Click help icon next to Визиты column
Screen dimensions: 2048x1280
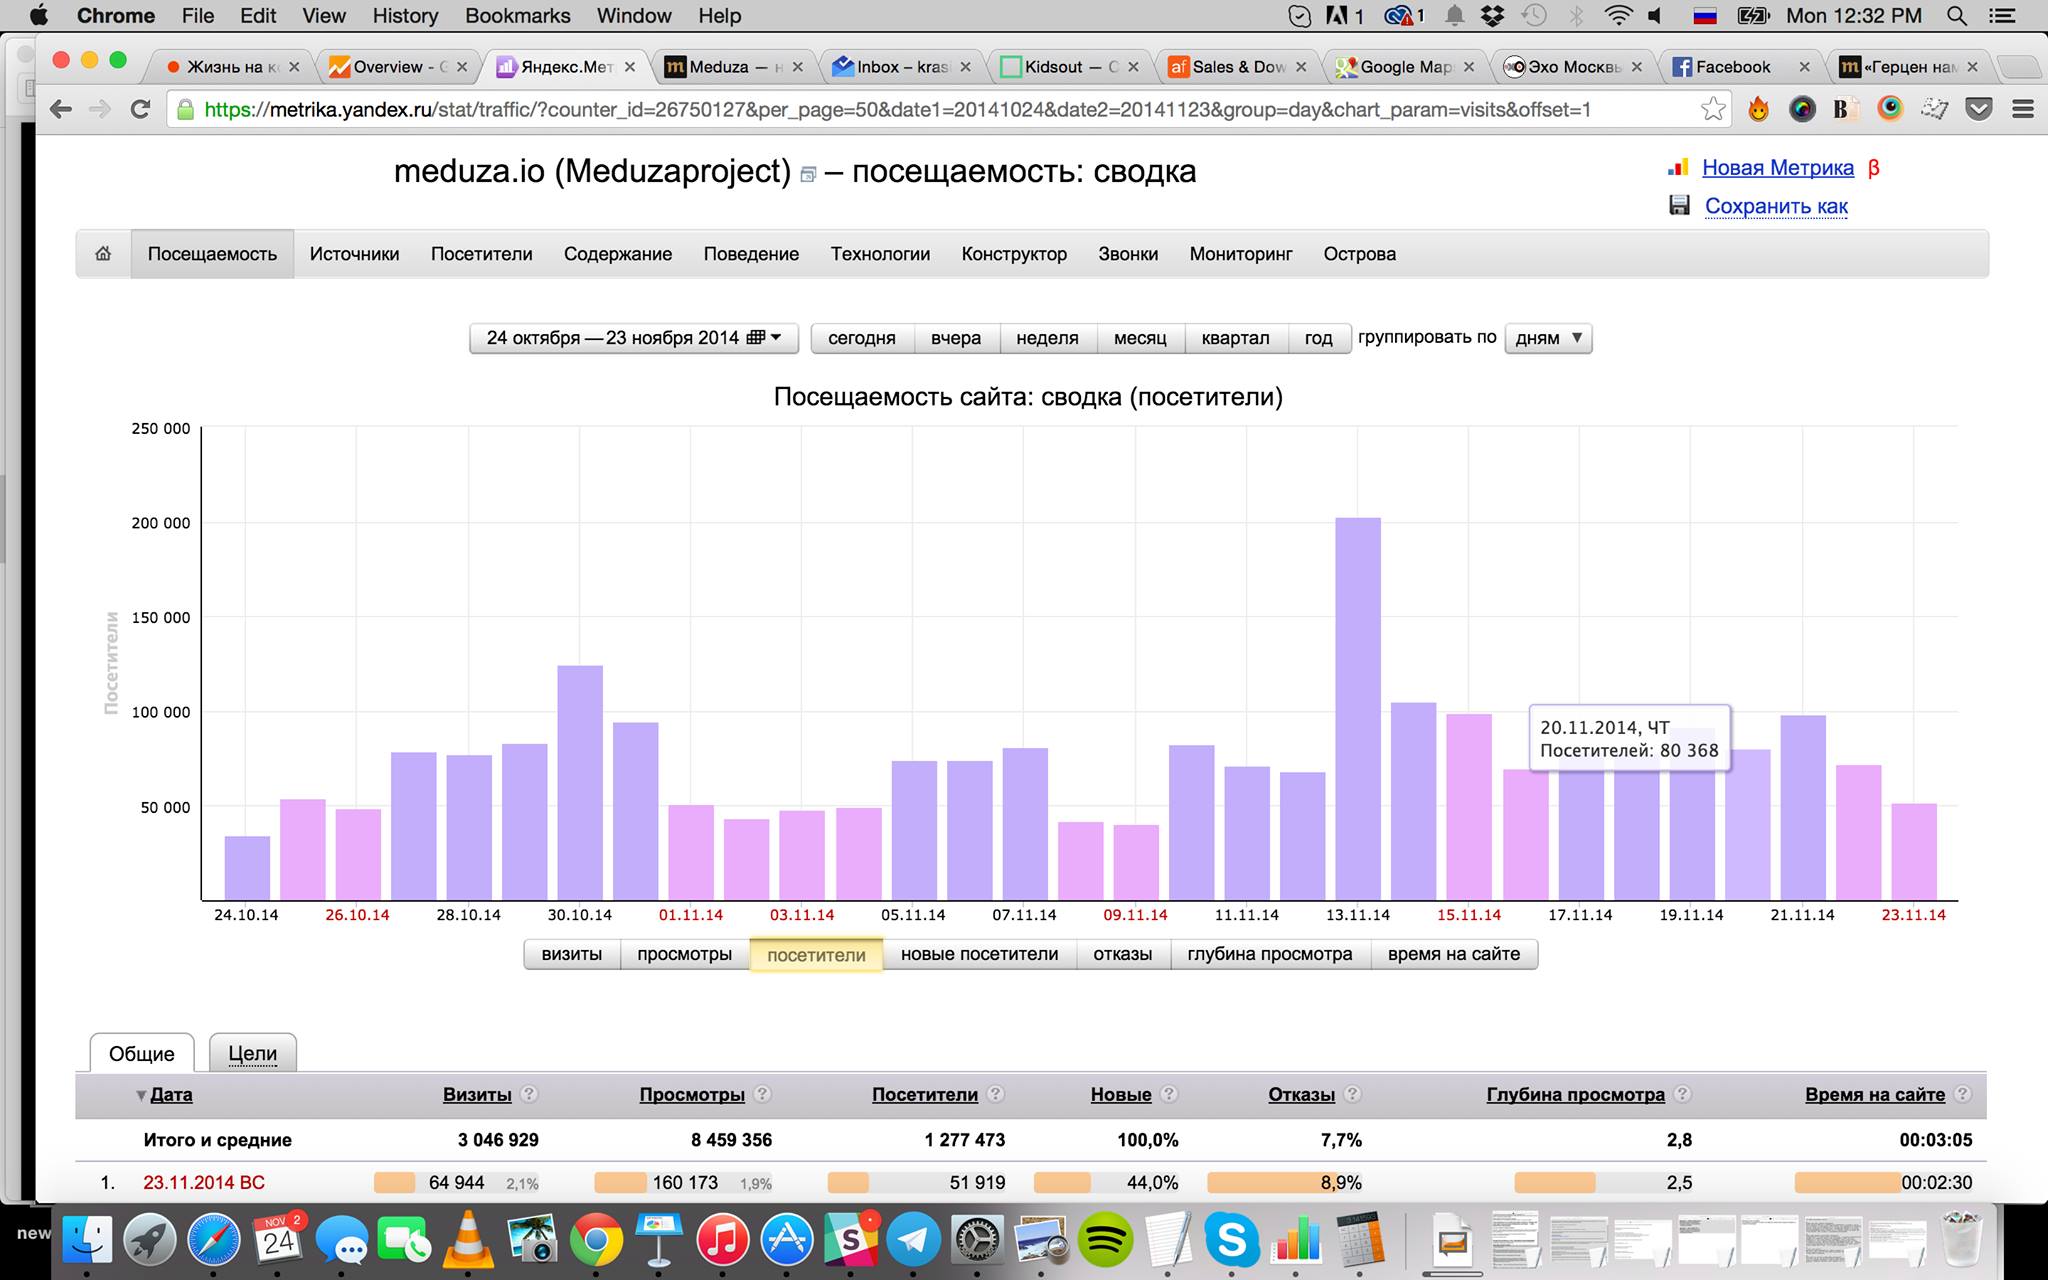tap(530, 1094)
